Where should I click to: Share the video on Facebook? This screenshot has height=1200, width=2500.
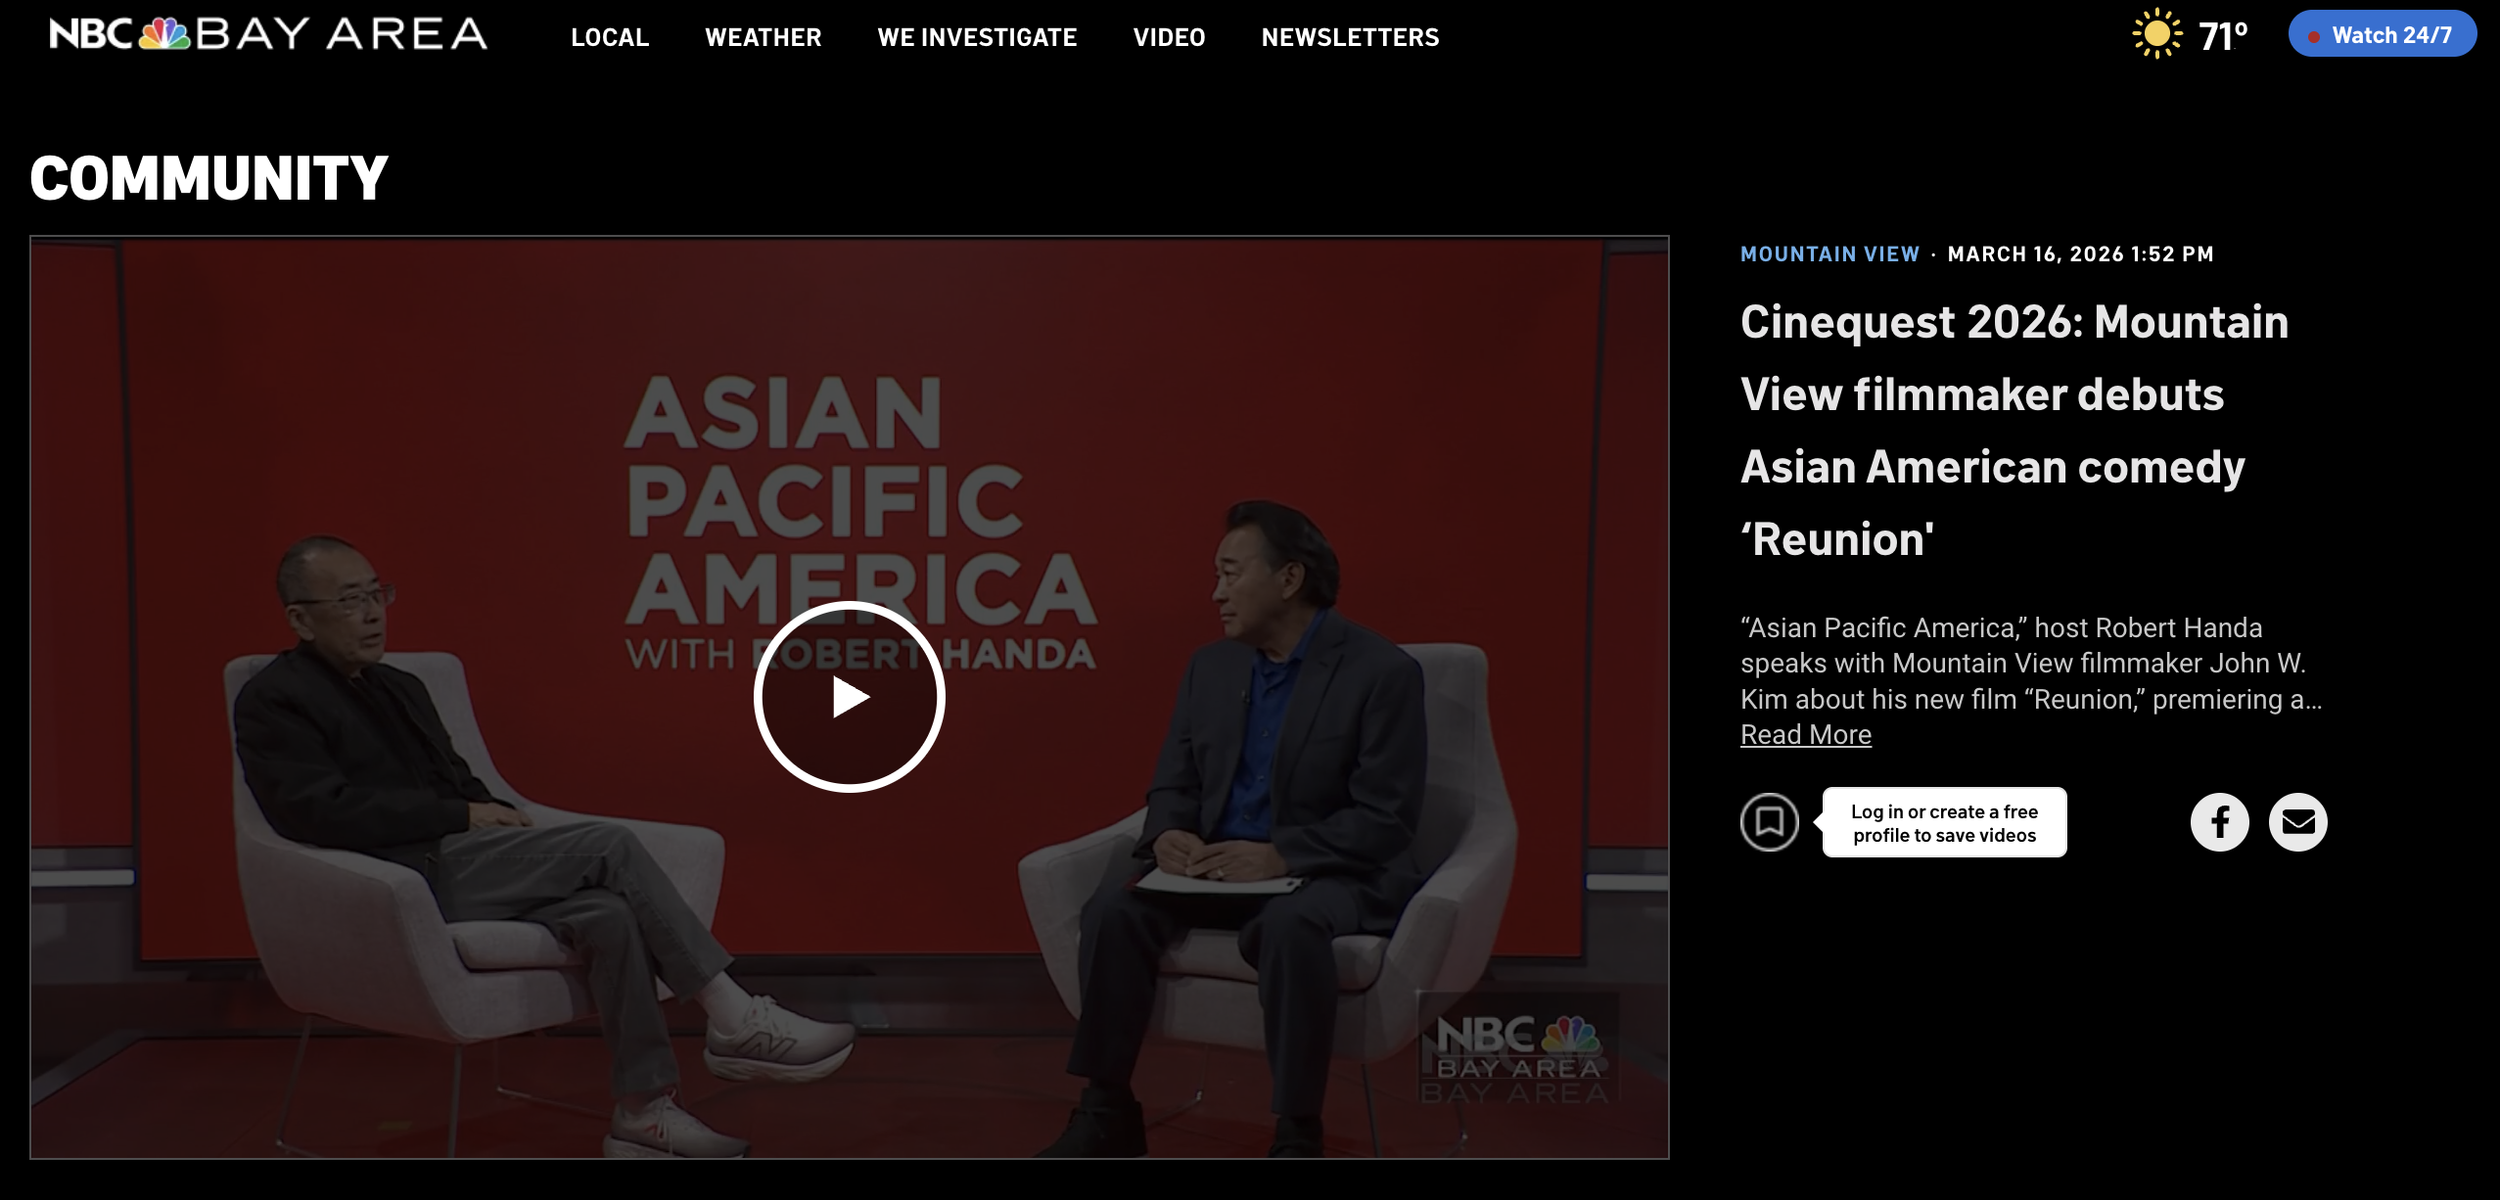coord(2220,822)
